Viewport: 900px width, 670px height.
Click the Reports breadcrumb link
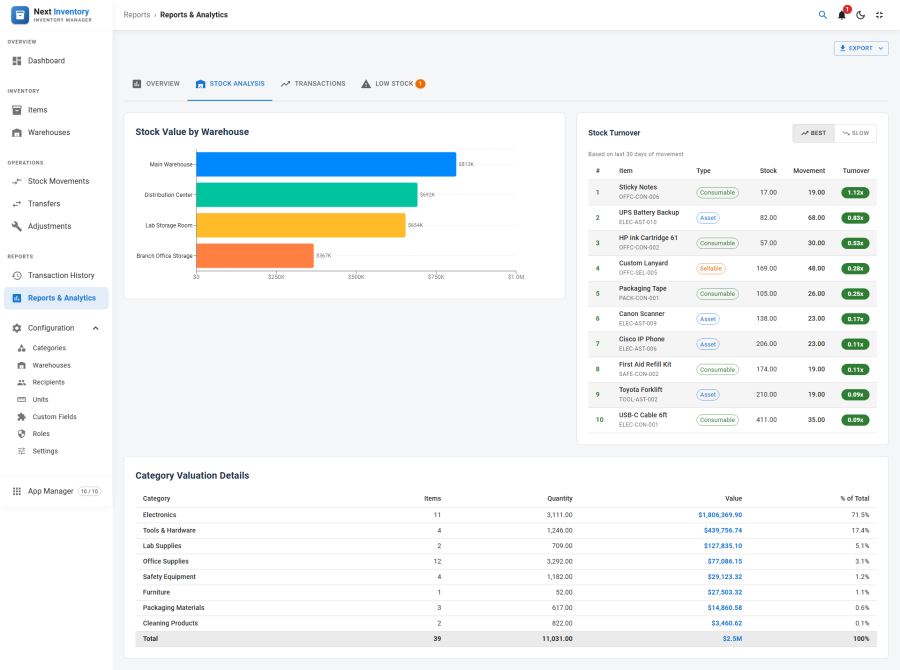tap(137, 15)
